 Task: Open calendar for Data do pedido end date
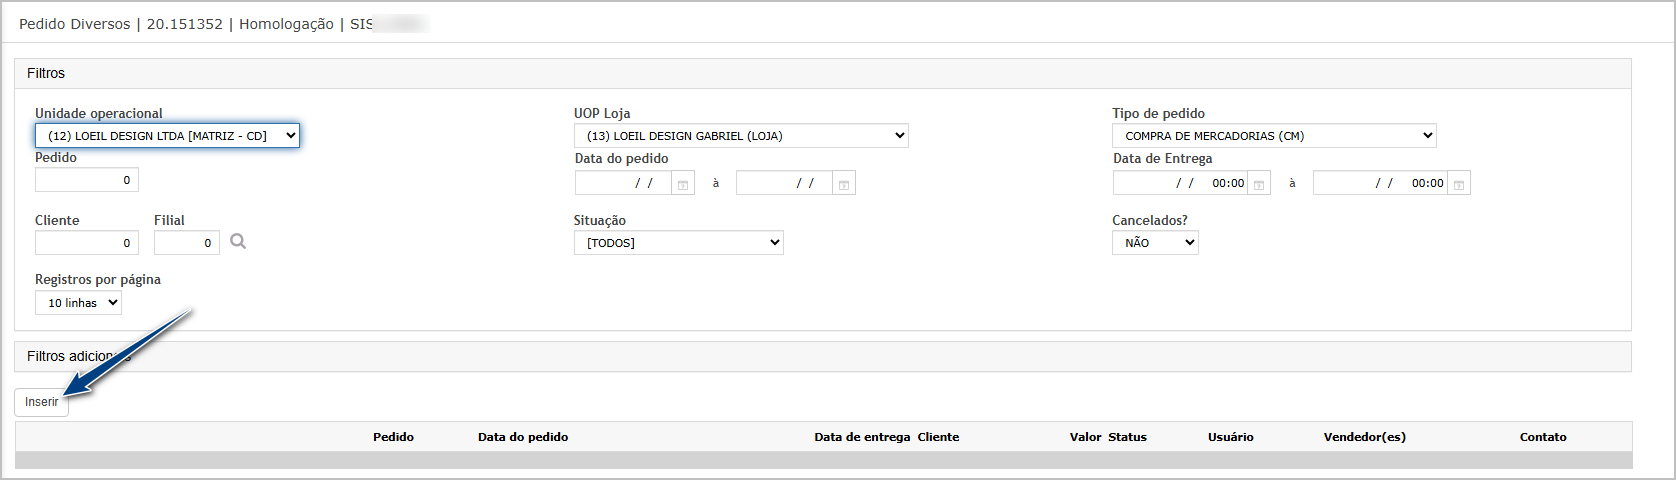844,184
